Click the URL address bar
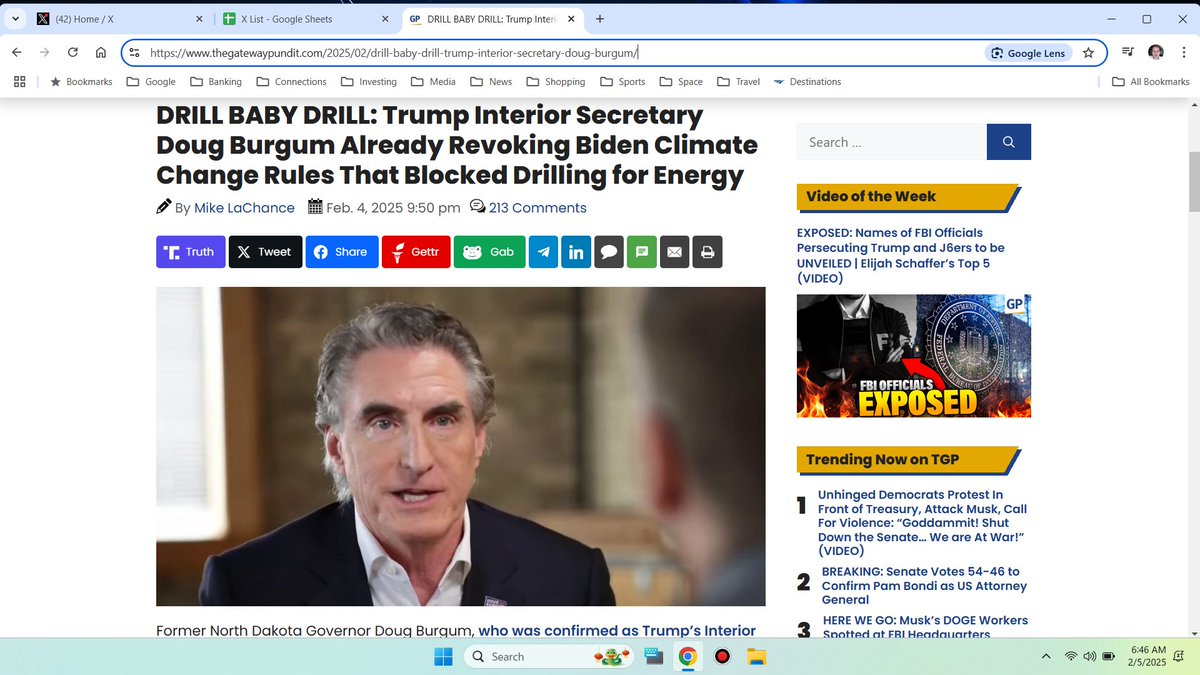Viewport: 1200px width, 675px height. (560, 53)
